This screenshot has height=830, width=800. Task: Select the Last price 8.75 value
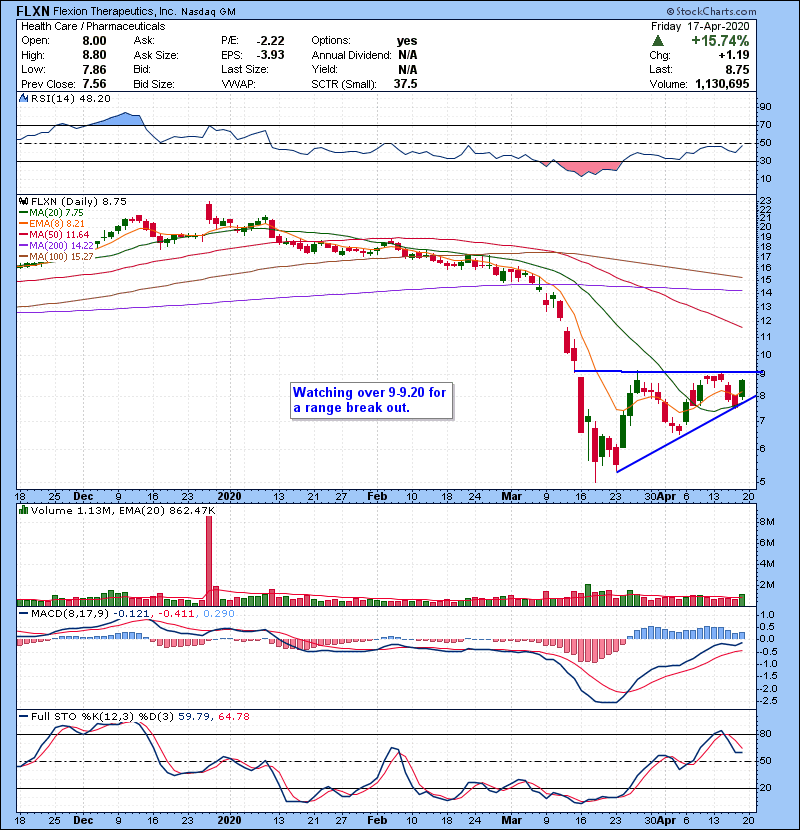pyautogui.click(x=737, y=69)
